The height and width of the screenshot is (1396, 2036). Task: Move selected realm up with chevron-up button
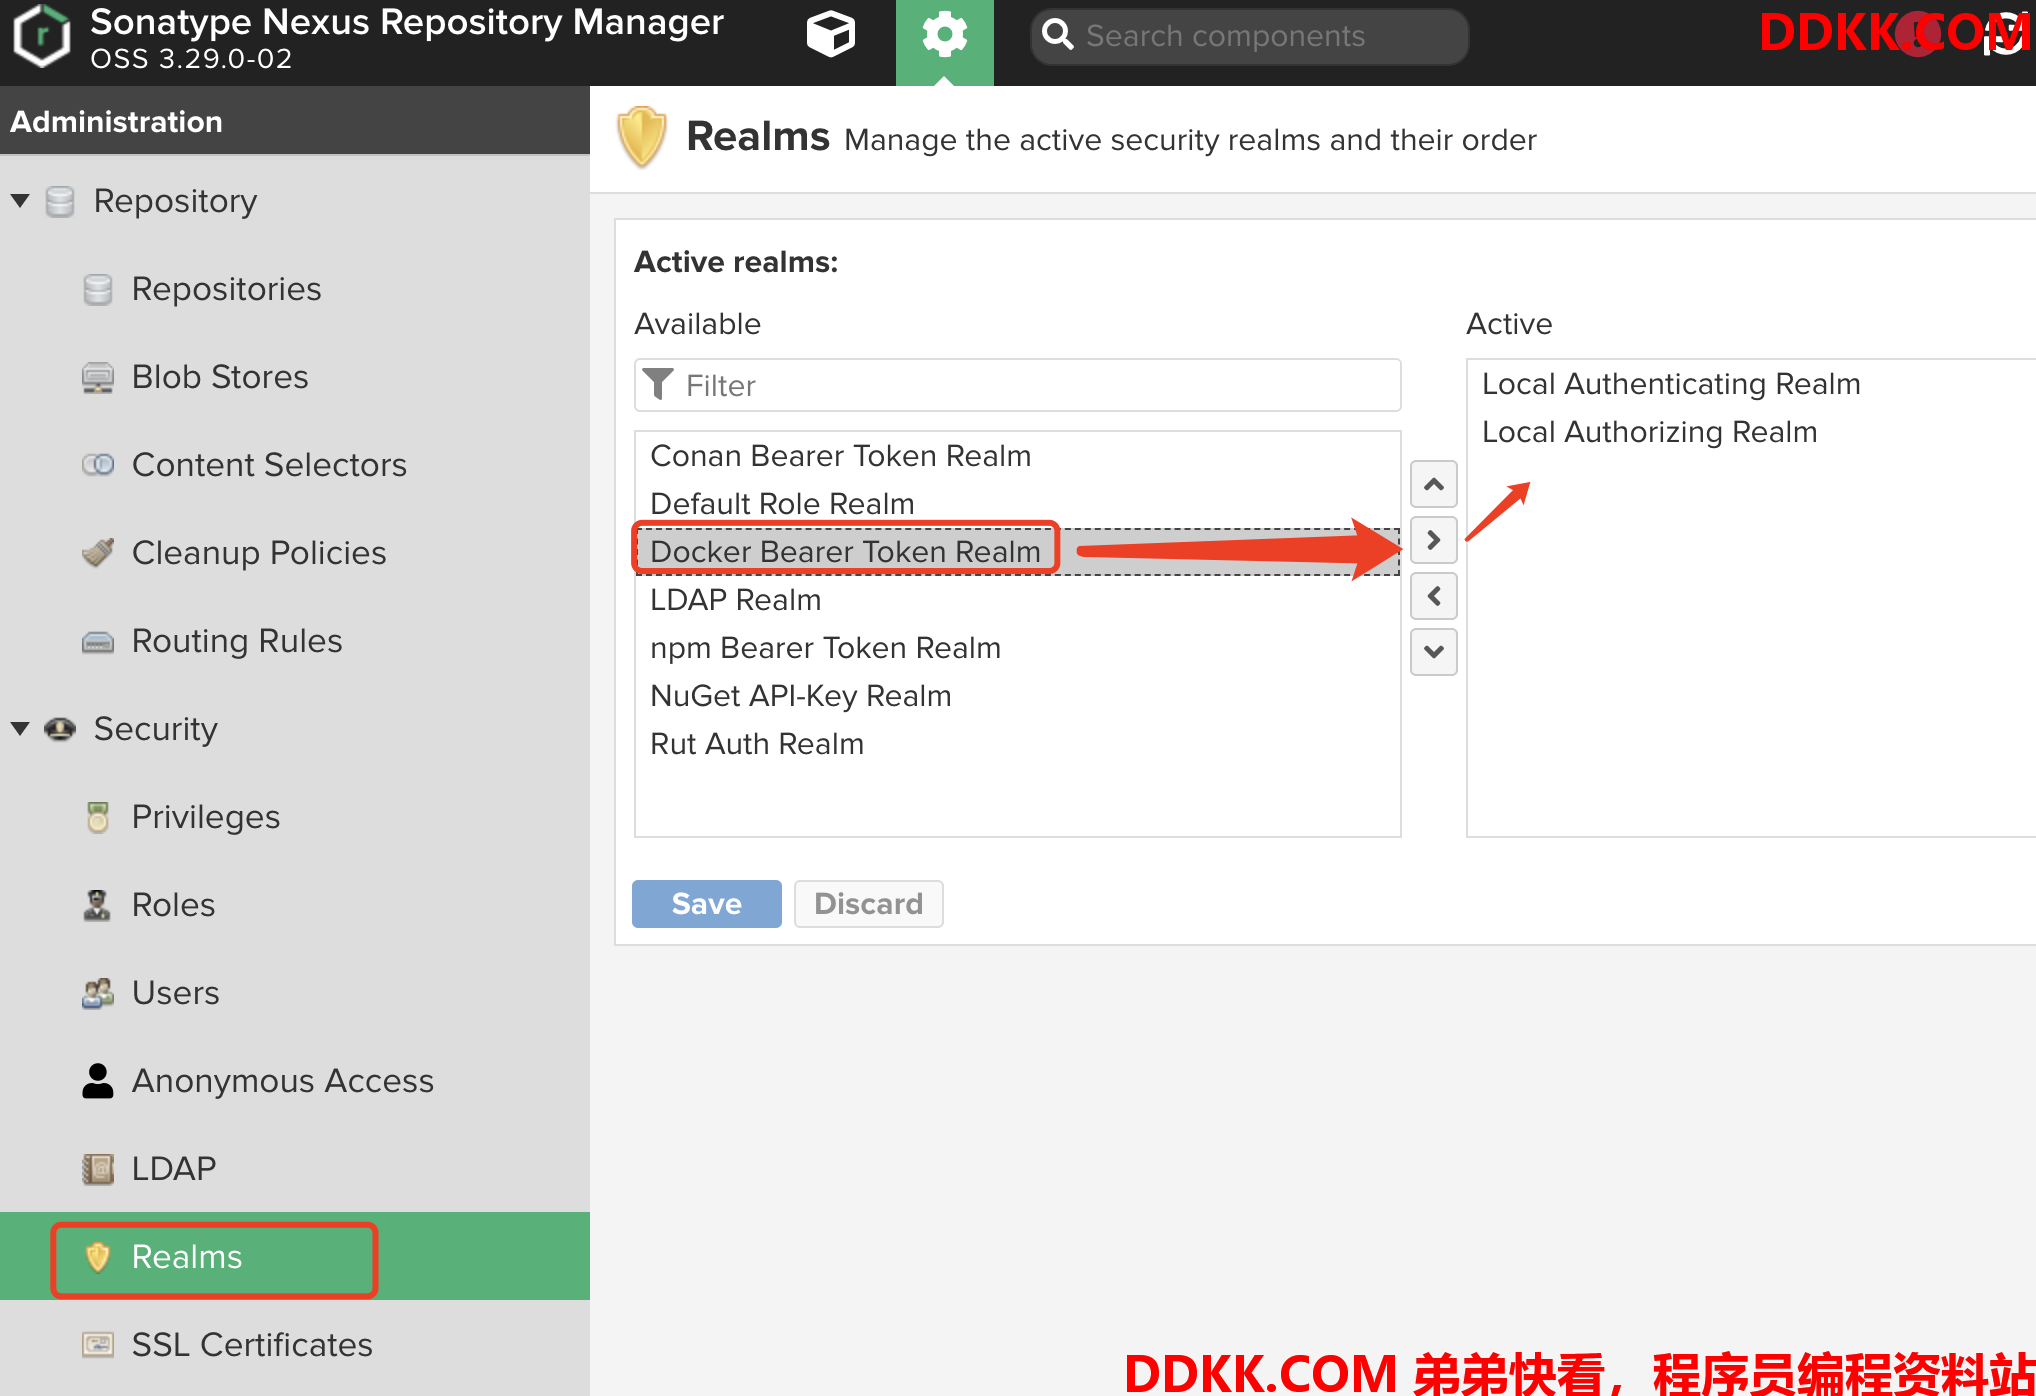pos(1433,484)
